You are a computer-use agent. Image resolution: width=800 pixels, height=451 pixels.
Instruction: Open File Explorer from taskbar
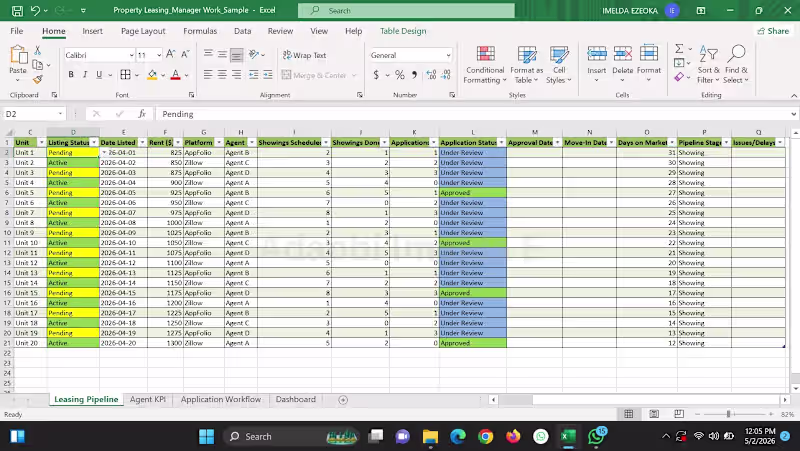(430, 437)
